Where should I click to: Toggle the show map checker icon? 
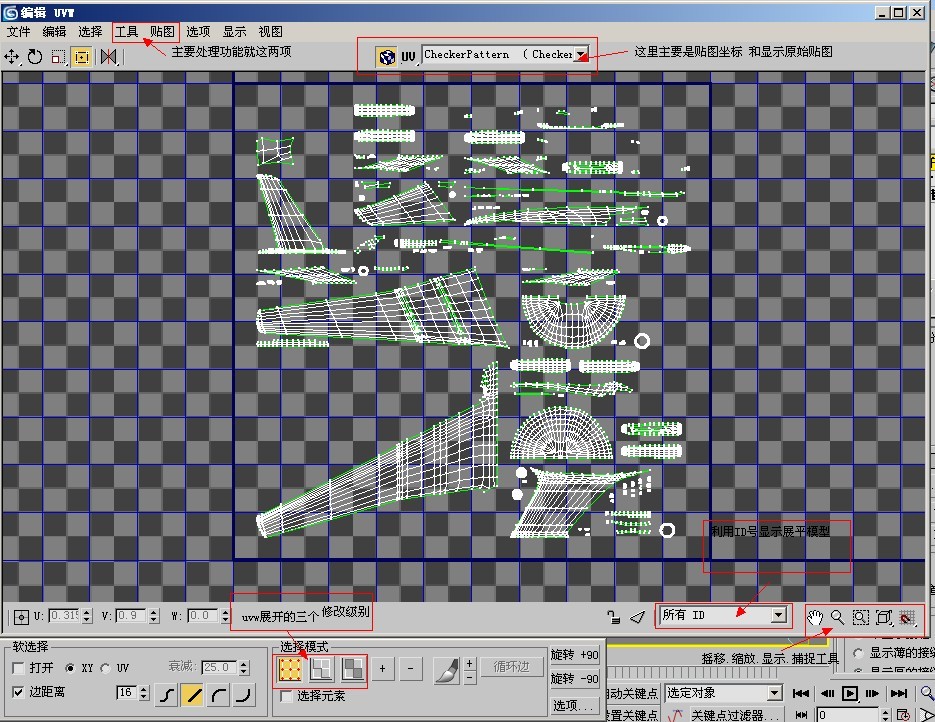[386, 57]
